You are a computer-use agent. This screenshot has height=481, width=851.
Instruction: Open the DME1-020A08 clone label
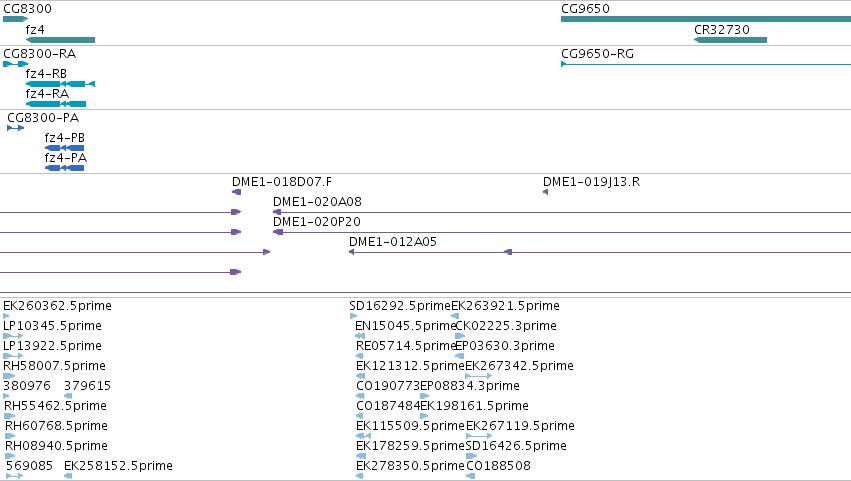click(x=317, y=201)
